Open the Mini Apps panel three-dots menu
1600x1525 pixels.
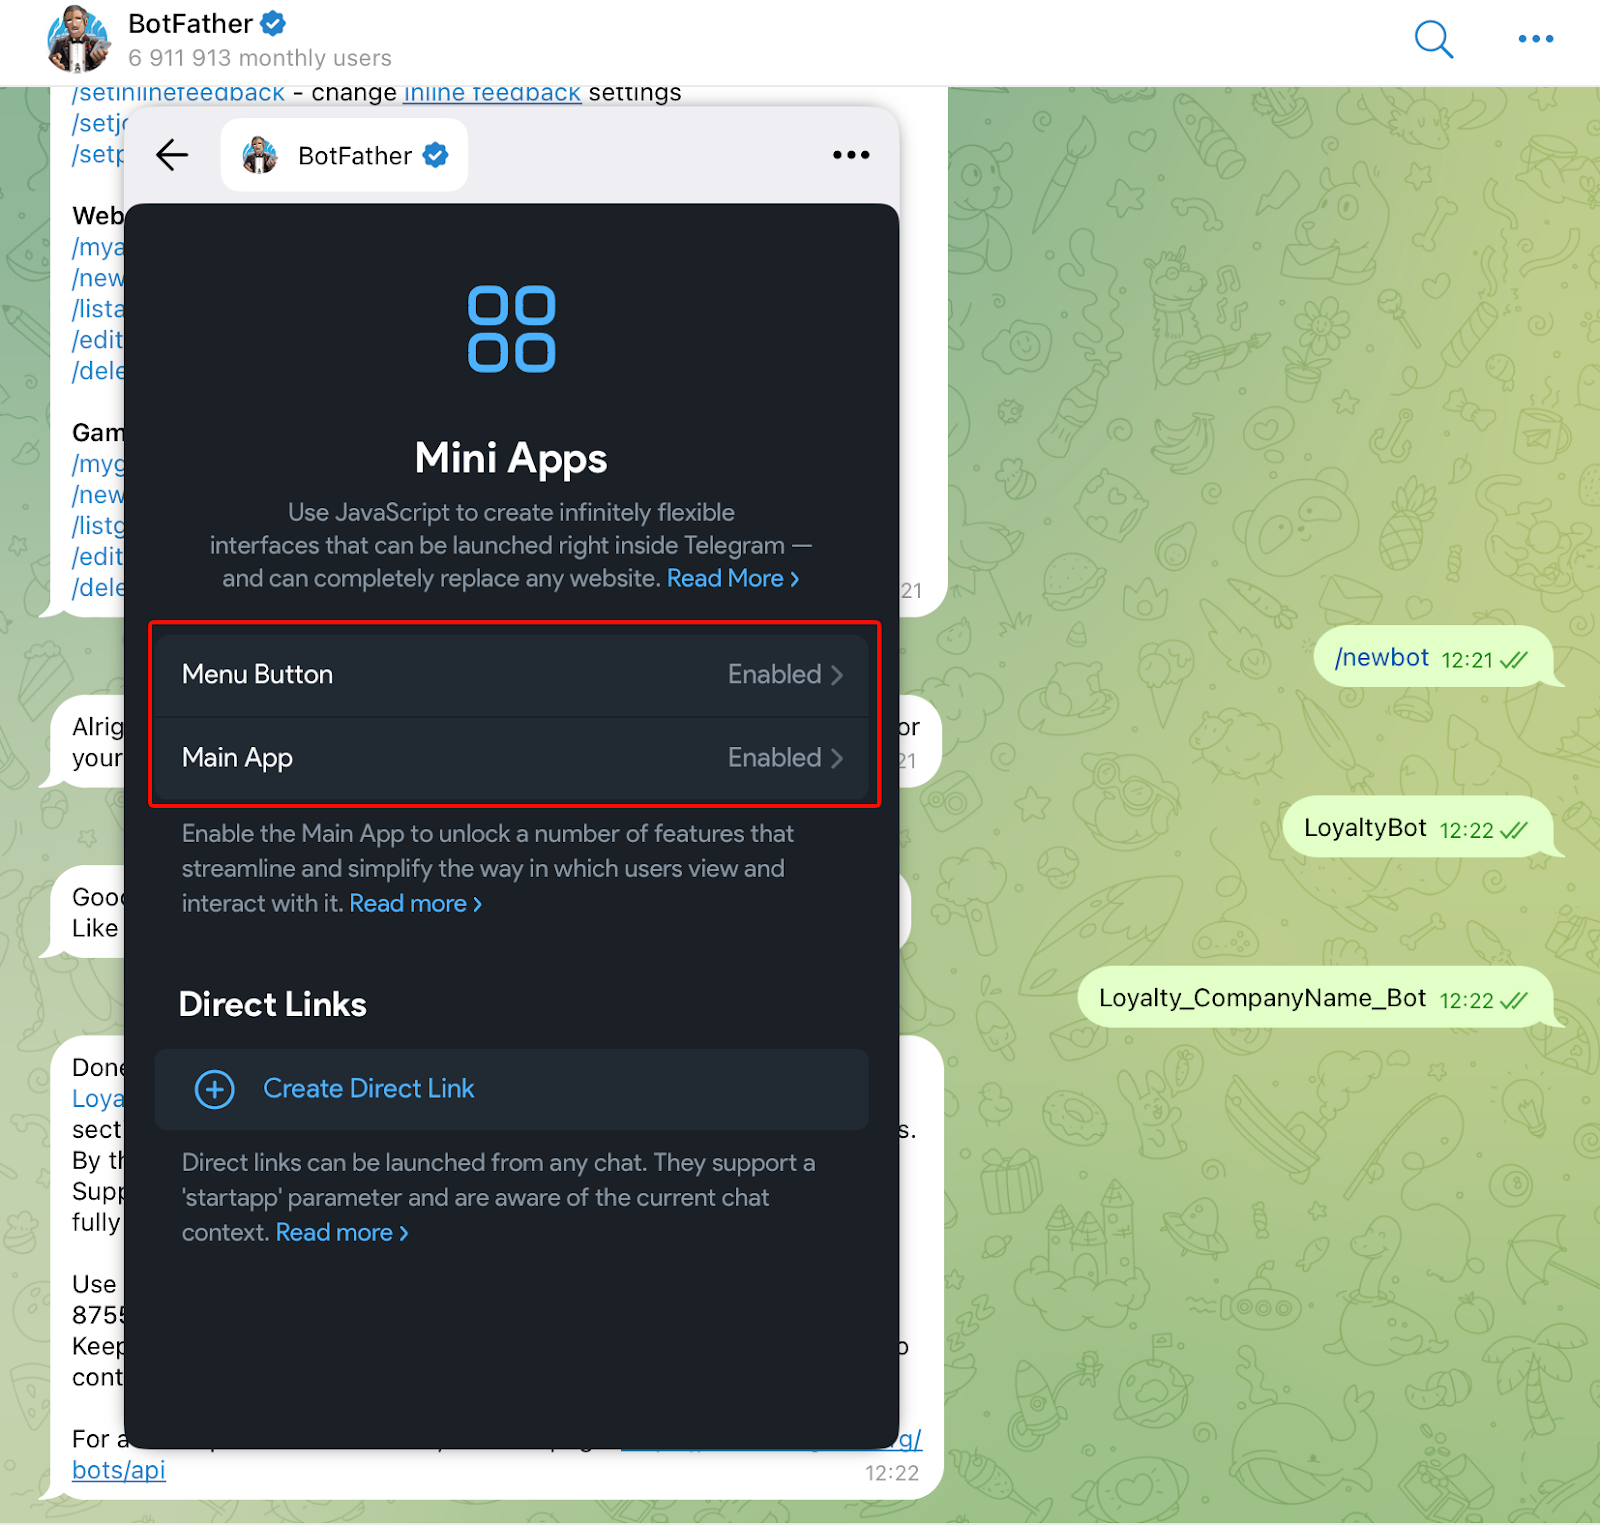[x=851, y=155]
